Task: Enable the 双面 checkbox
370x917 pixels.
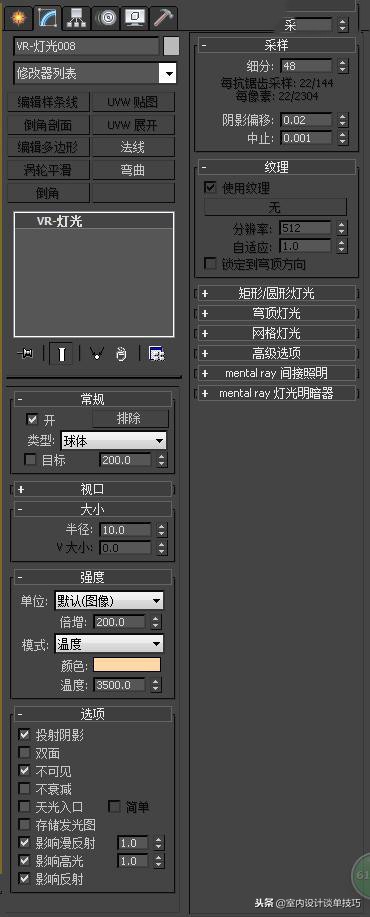Action: coord(24,753)
